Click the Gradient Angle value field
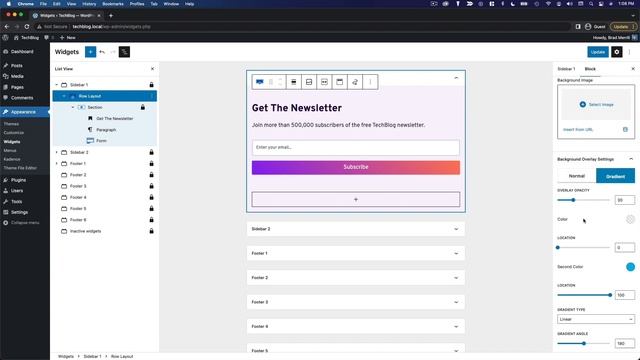Viewport: 640px width, 360px height. click(x=624, y=343)
